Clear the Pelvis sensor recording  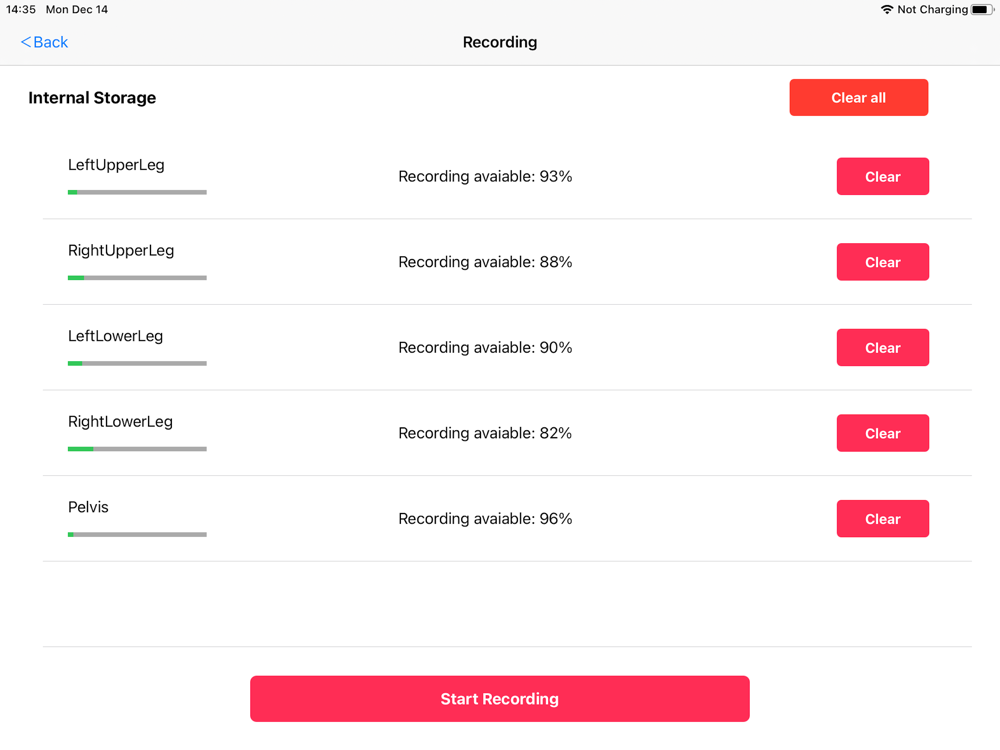882,519
